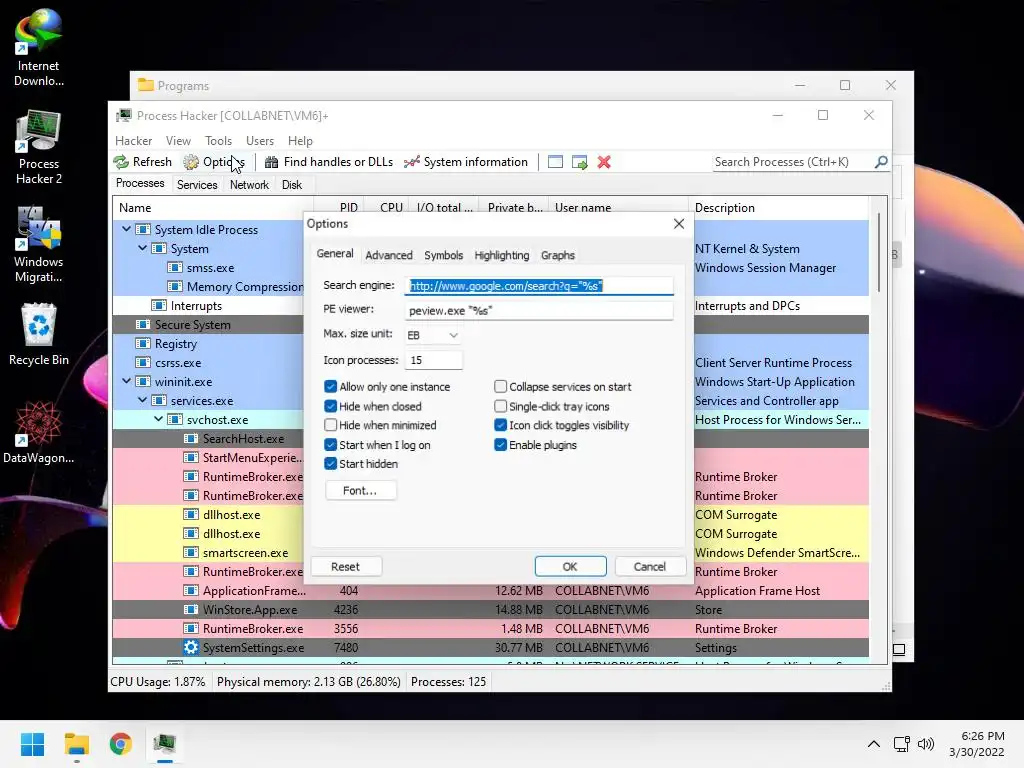Collapse wininit.exe tree node
This screenshot has height=768, width=1024.
point(126,381)
